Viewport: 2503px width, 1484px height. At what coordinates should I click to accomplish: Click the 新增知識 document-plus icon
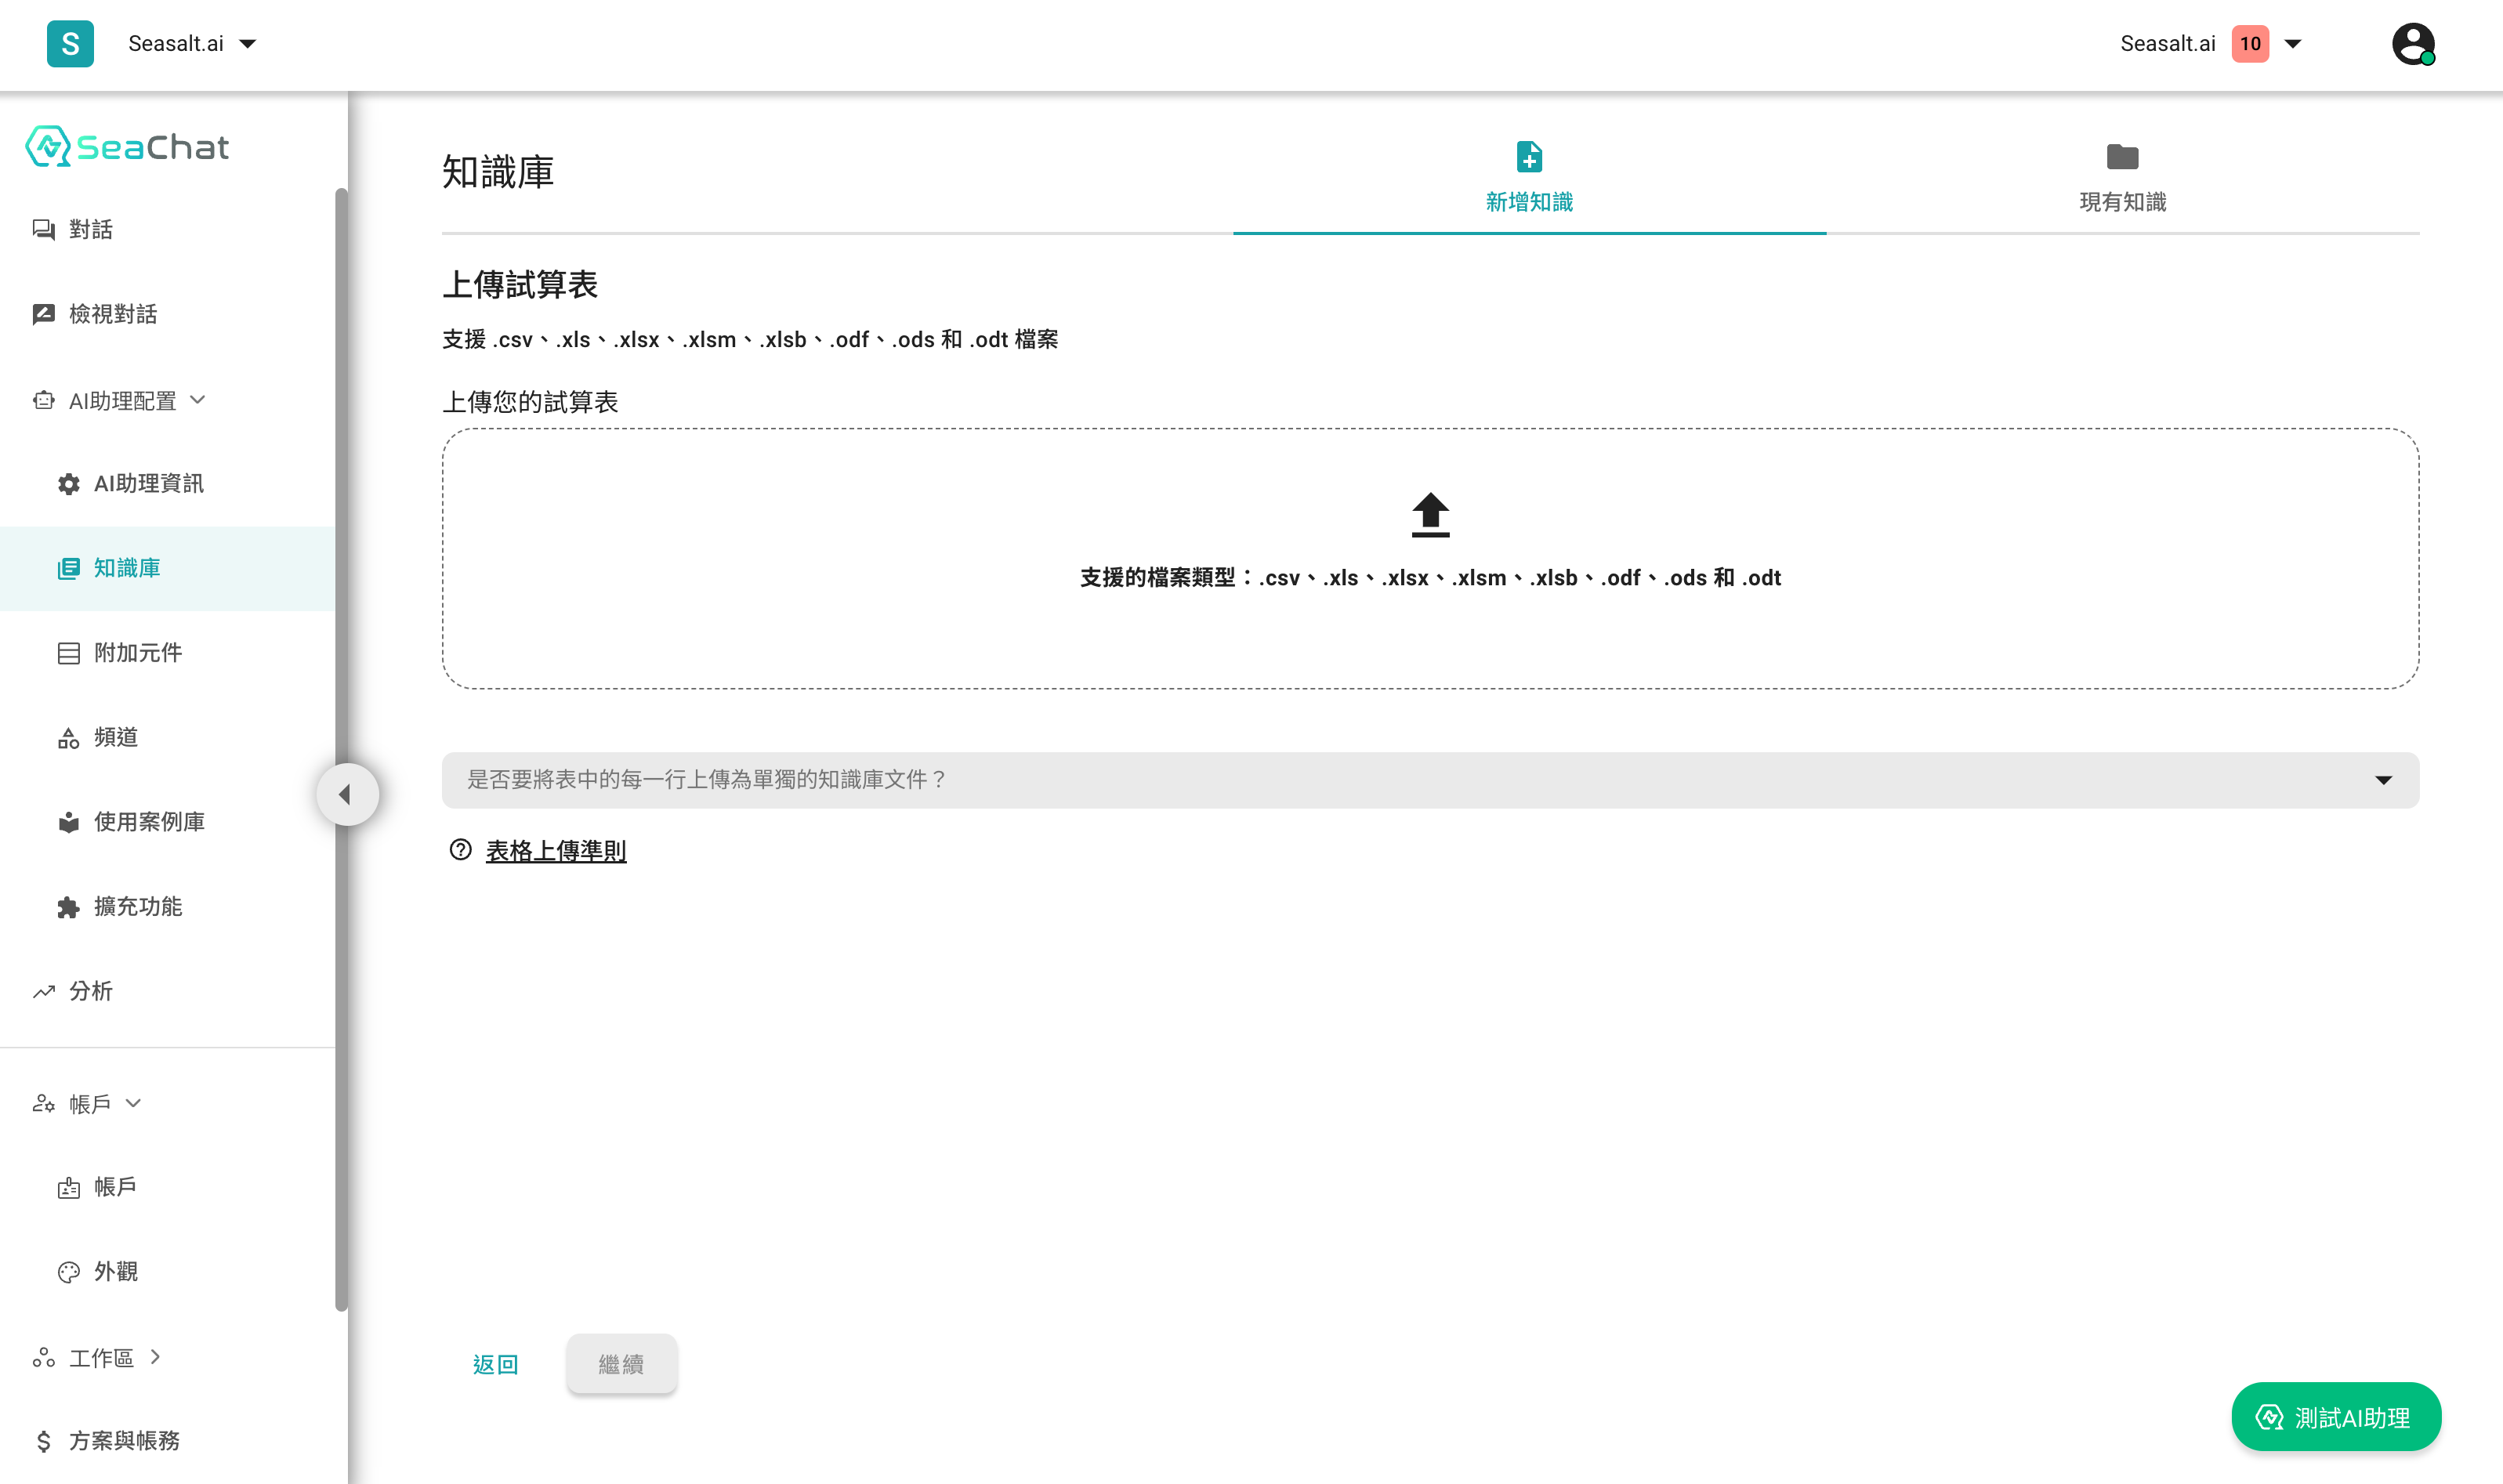(1529, 157)
